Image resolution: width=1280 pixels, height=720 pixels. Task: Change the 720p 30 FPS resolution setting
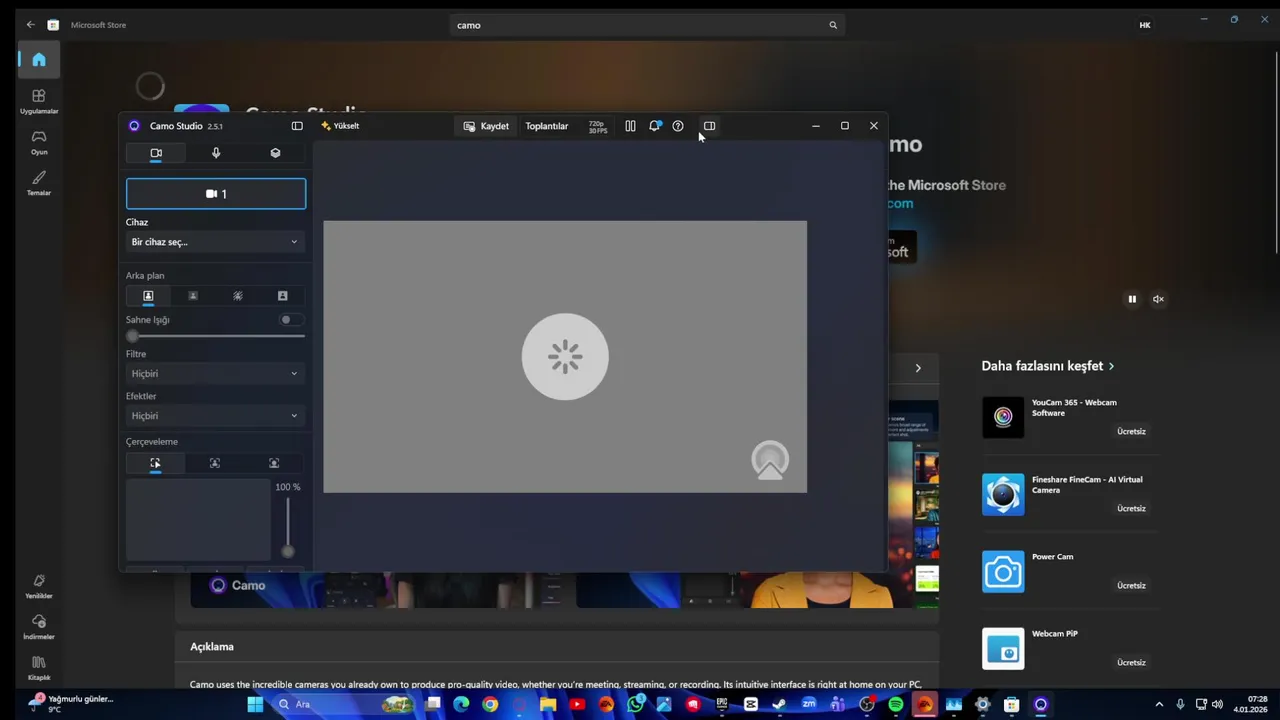pos(597,127)
